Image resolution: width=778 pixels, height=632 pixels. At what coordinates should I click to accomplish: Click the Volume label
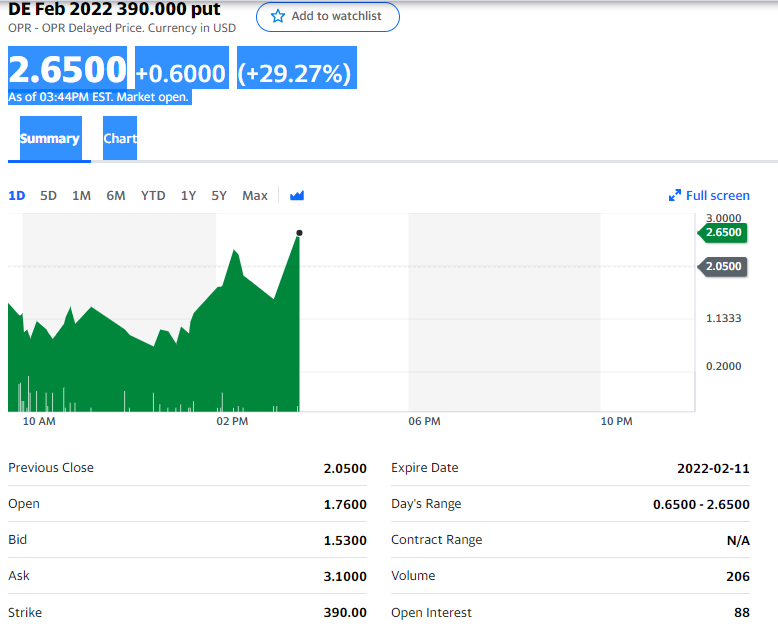[x=413, y=576]
